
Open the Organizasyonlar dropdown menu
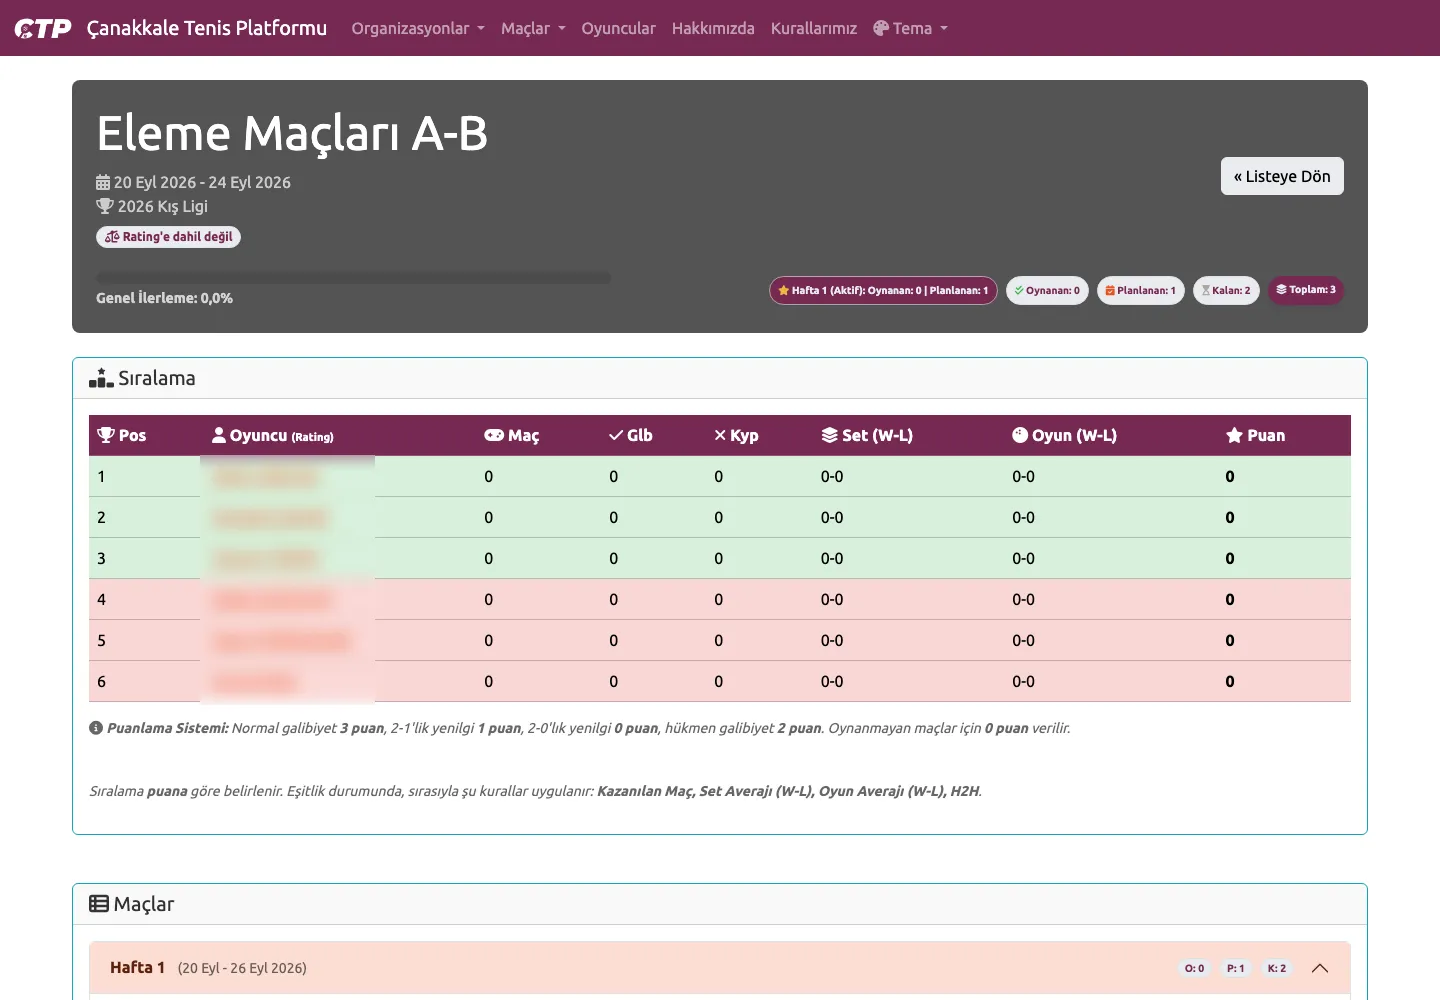coord(418,28)
